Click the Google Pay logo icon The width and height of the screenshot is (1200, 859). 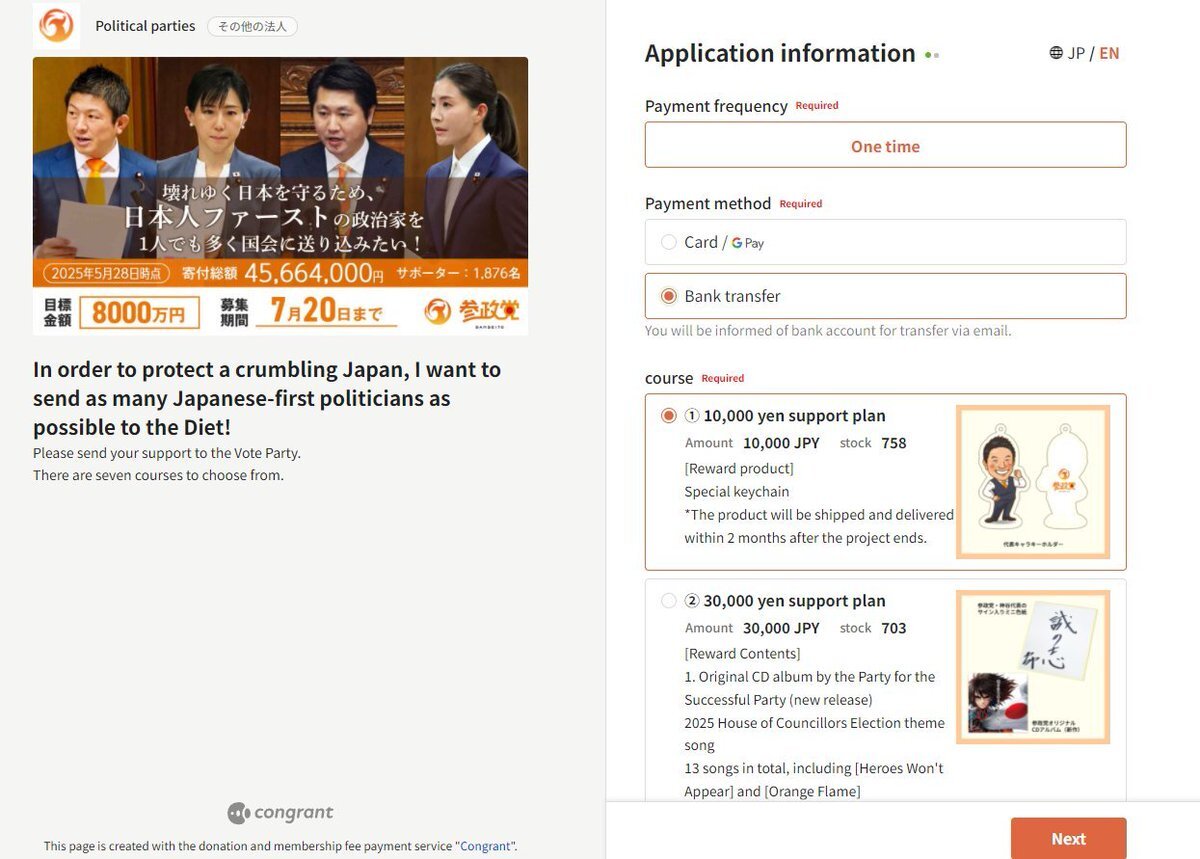click(748, 243)
